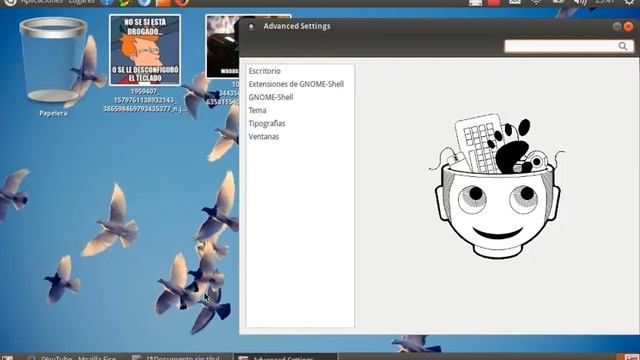The width and height of the screenshot is (640, 360).
Task: Click the magnifier icon in search box
Action: click(x=623, y=46)
